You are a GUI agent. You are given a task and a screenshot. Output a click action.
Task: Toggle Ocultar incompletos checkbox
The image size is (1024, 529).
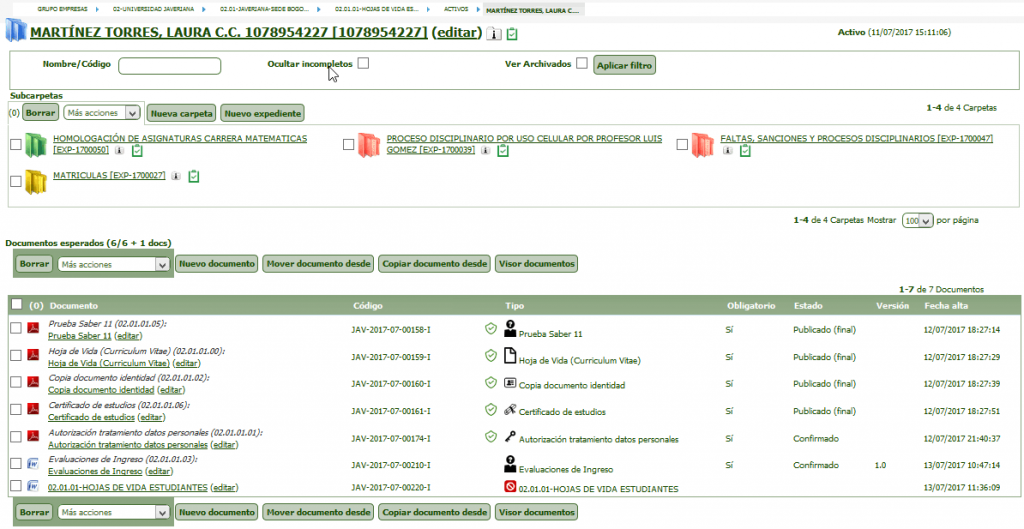363,63
